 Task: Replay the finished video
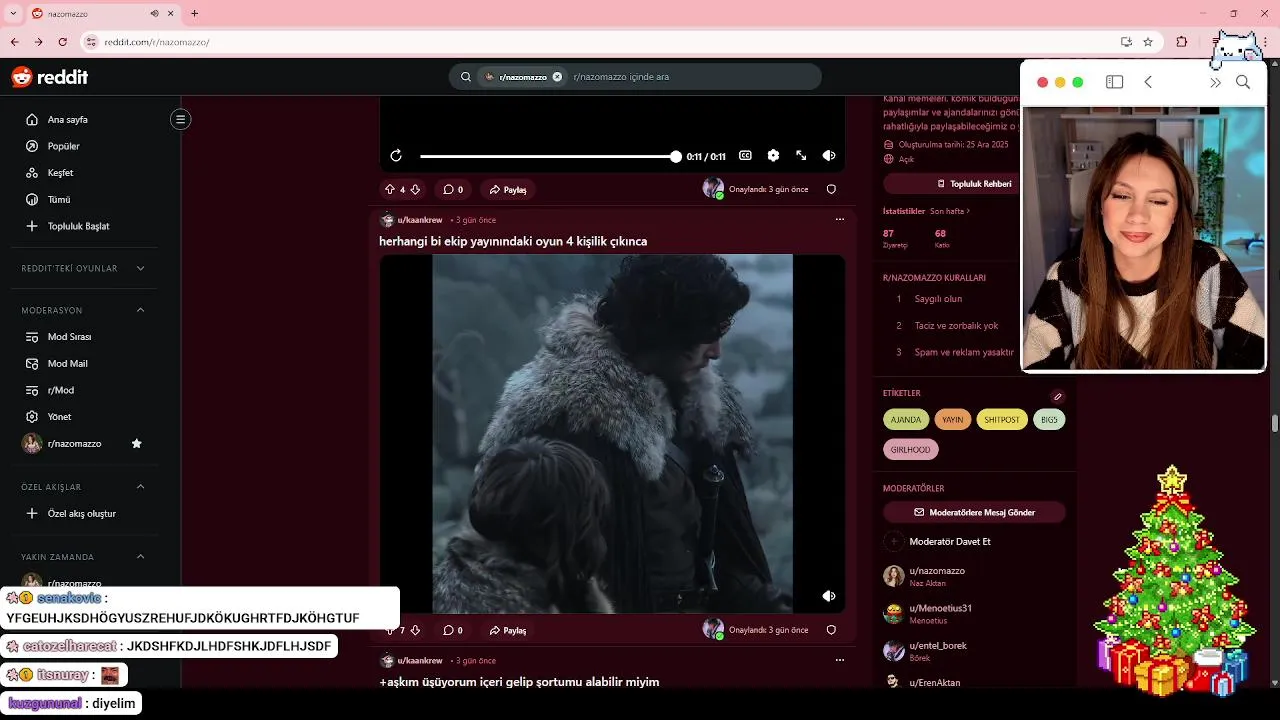click(396, 156)
